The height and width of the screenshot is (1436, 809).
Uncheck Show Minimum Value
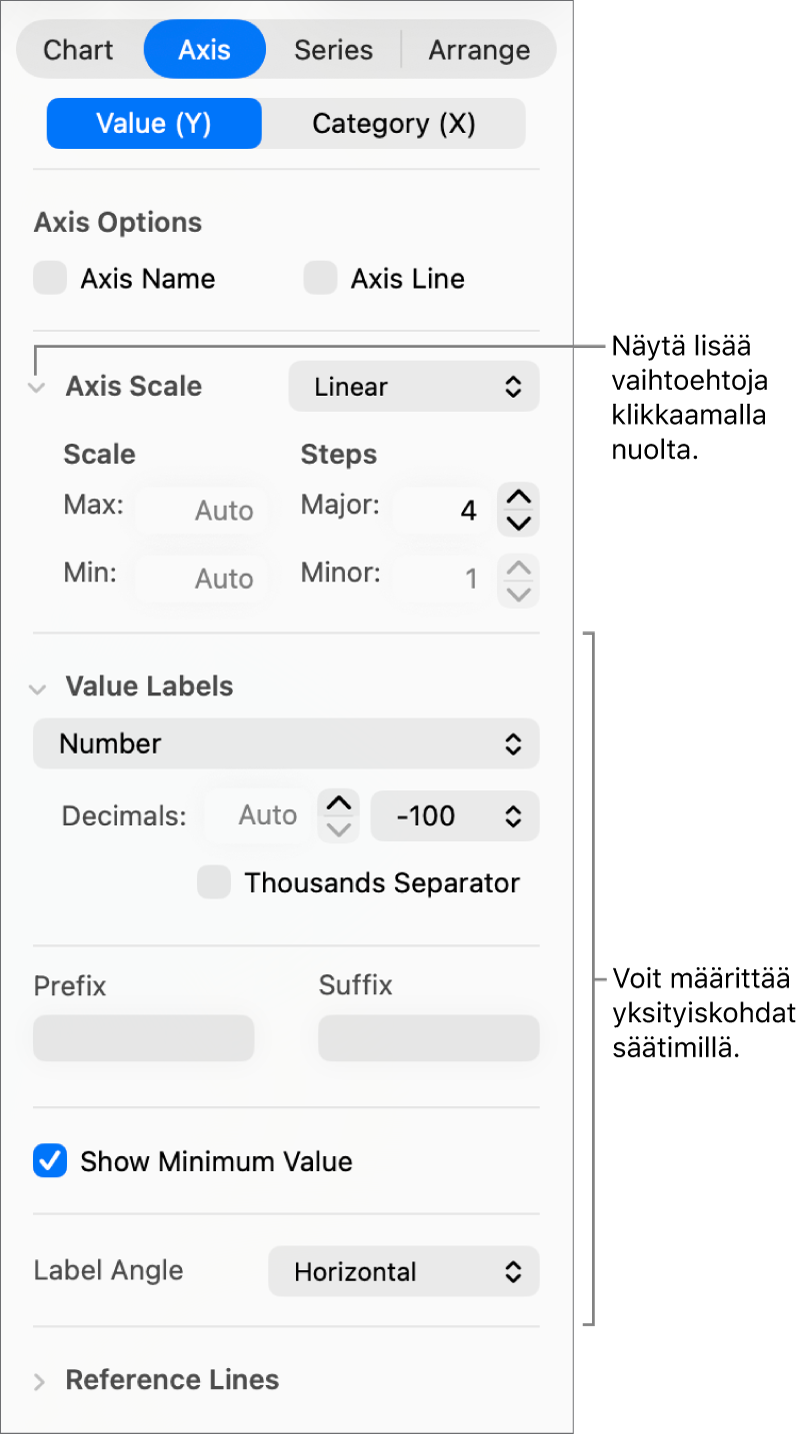50,1161
